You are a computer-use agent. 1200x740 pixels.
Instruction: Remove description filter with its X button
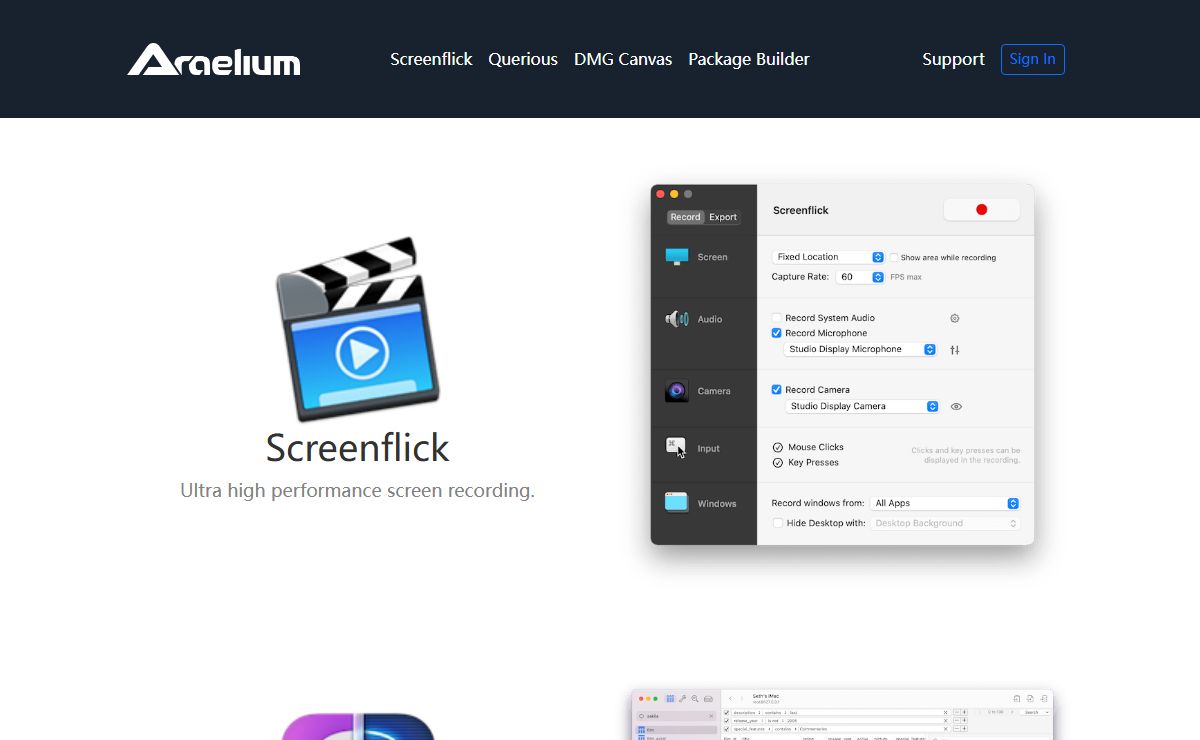[945, 713]
